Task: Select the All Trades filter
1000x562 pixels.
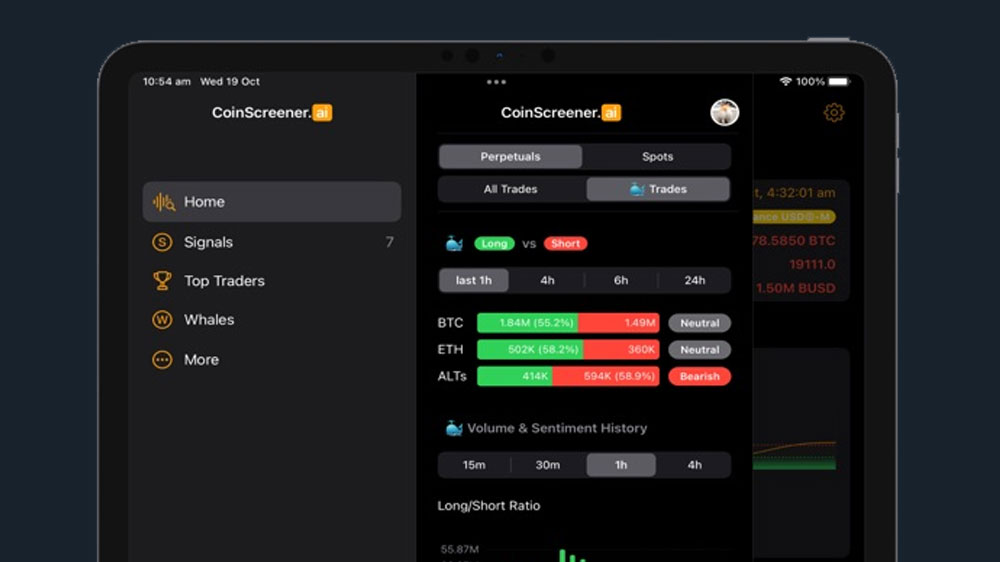Action: pos(510,189)
